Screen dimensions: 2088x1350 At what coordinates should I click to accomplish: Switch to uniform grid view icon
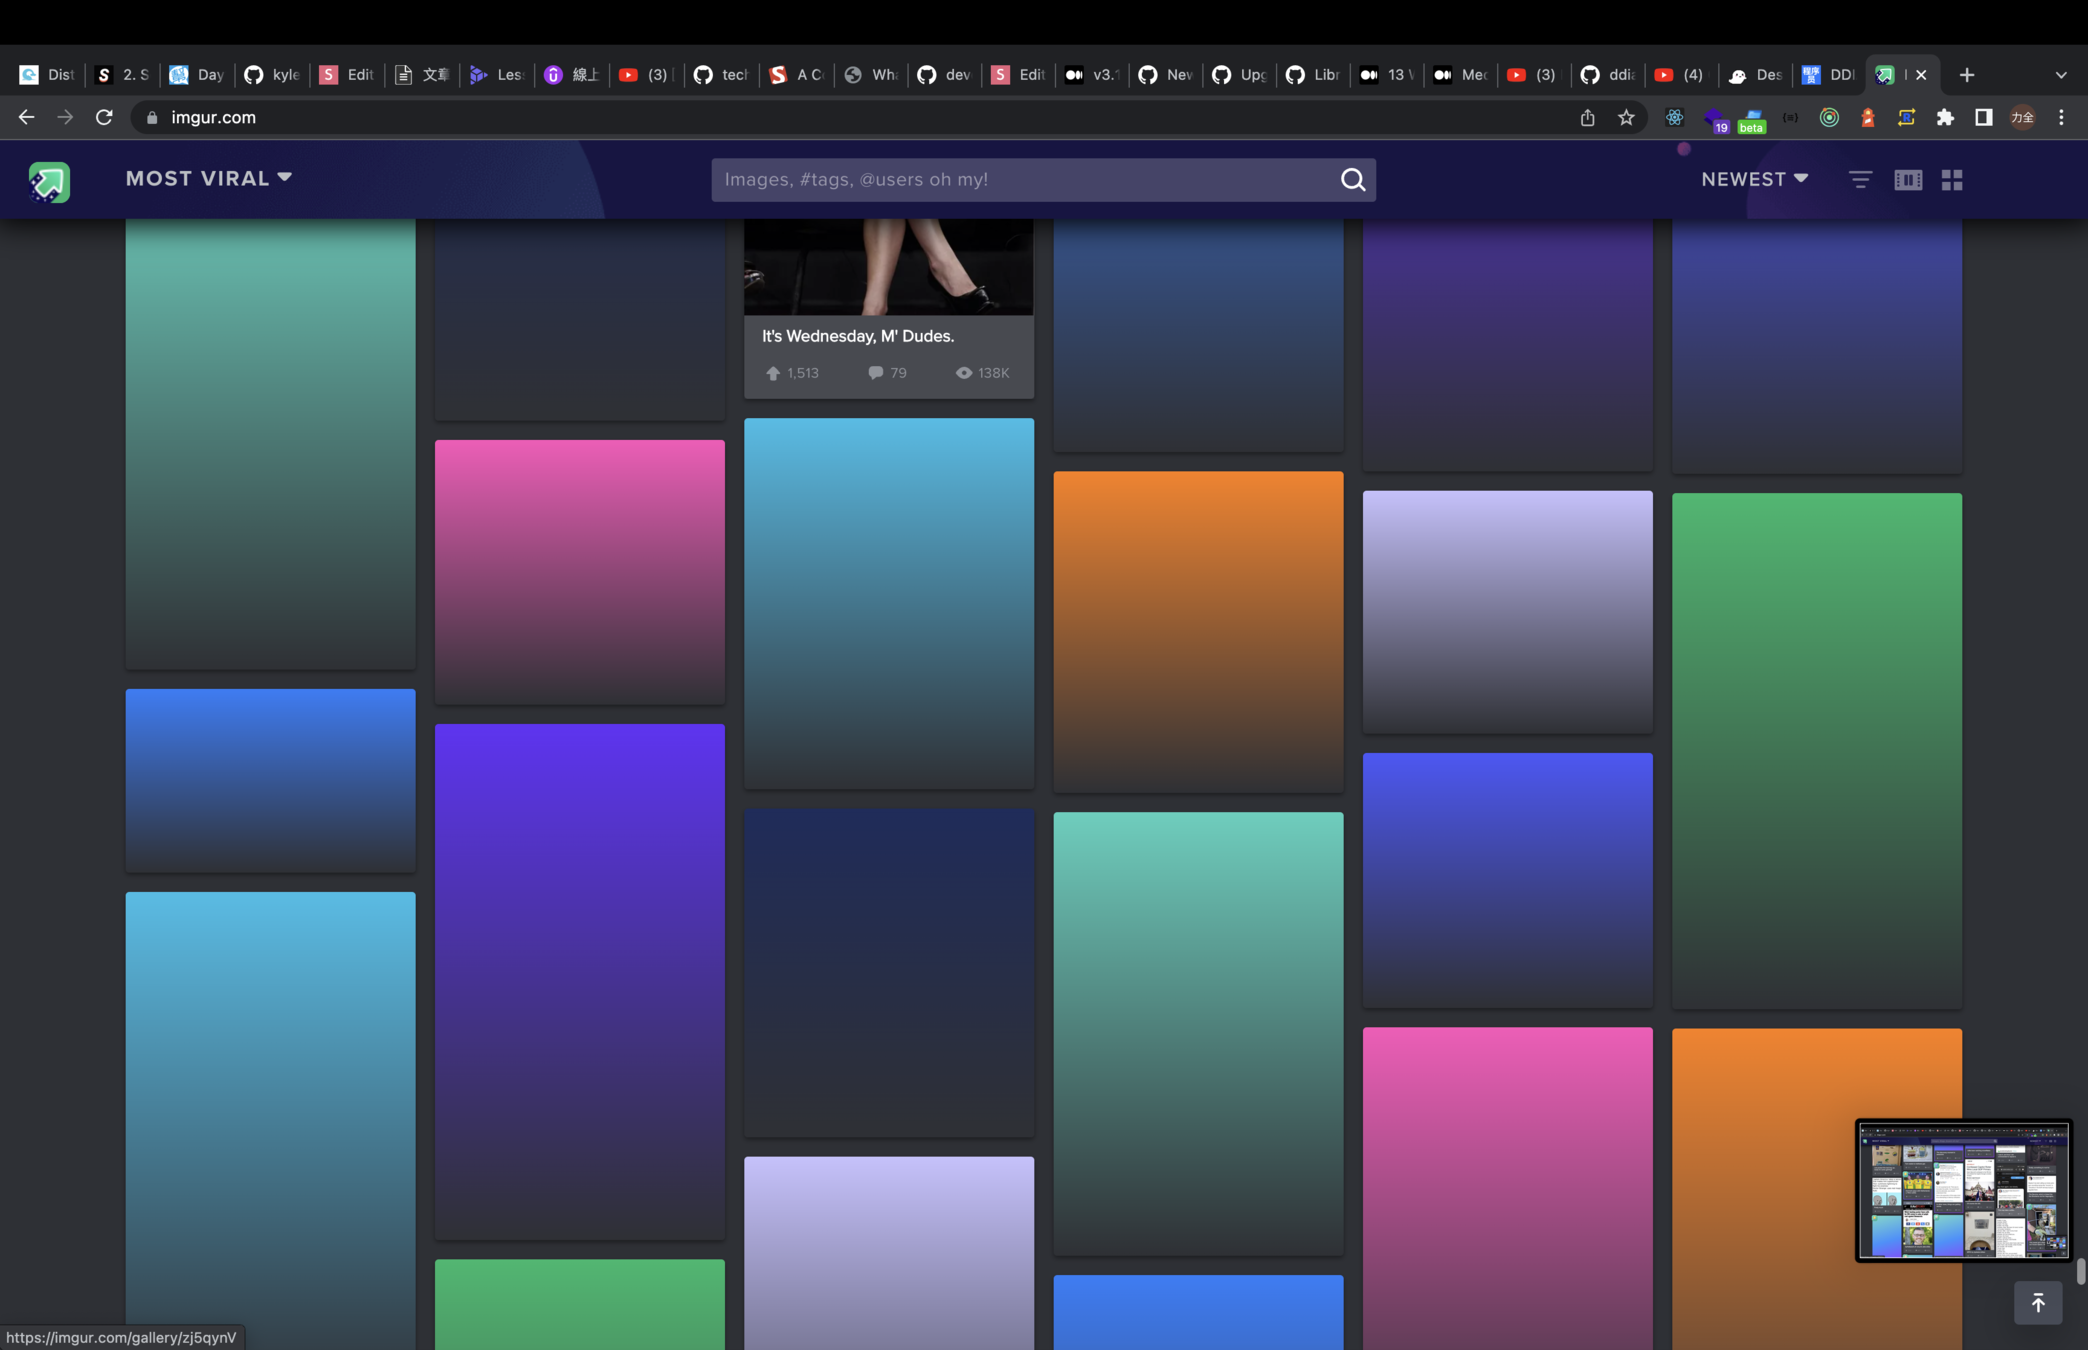(1952, 180)
